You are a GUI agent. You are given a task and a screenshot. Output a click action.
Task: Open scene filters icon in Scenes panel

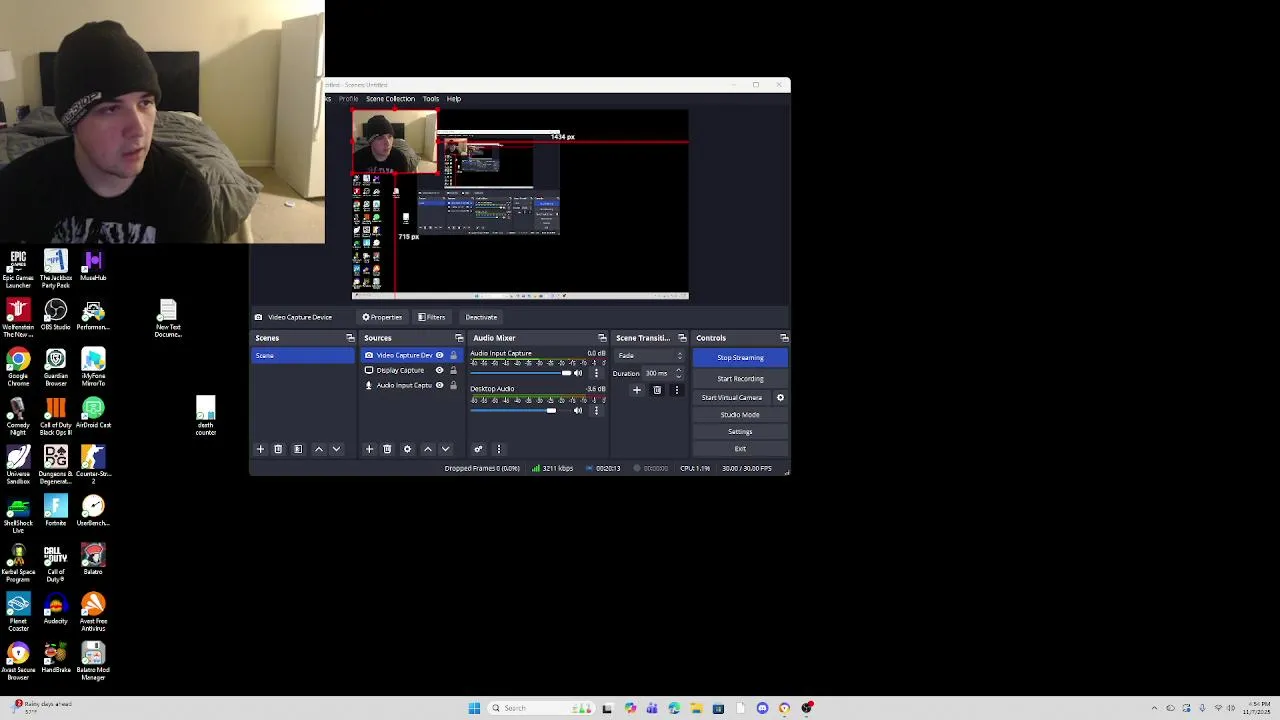coord(297,449)
